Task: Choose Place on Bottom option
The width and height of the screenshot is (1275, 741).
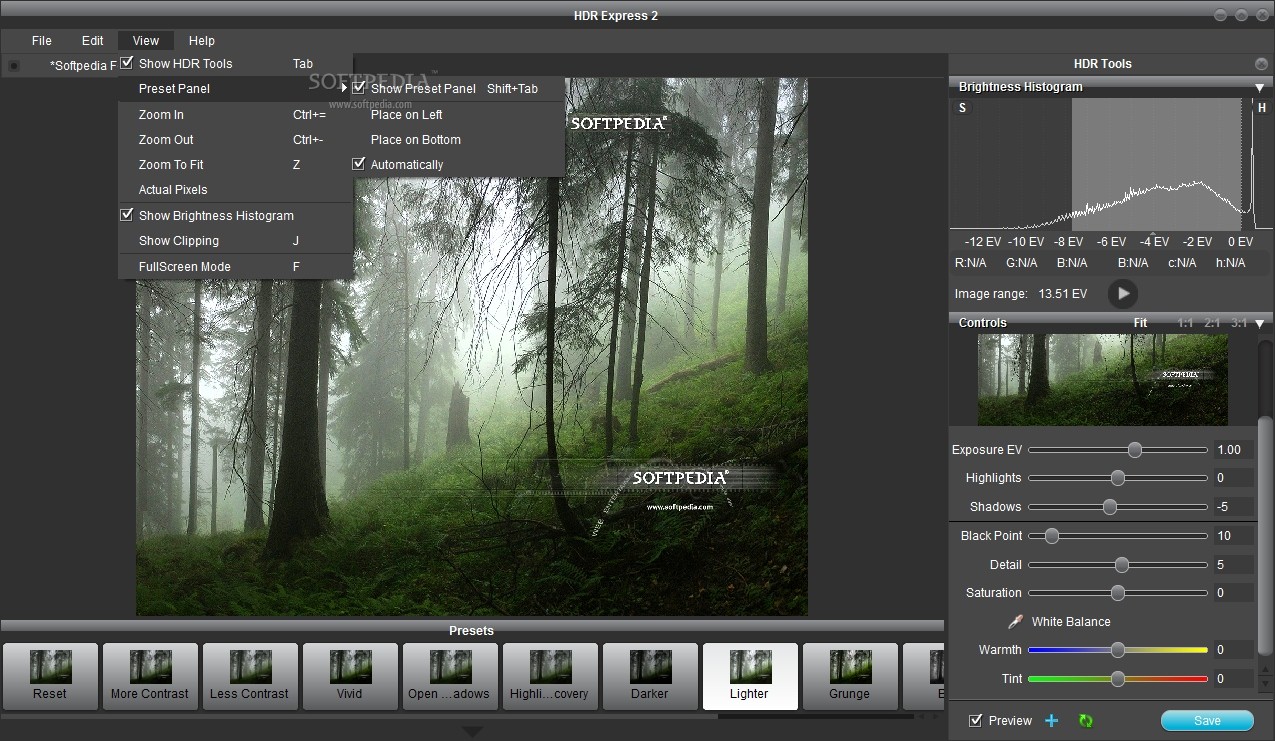Action: coord(458,140)
